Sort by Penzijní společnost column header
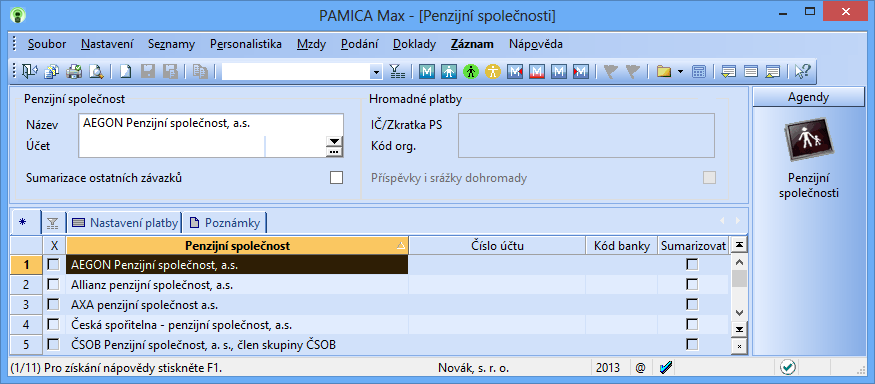 (x=237, y=246)
